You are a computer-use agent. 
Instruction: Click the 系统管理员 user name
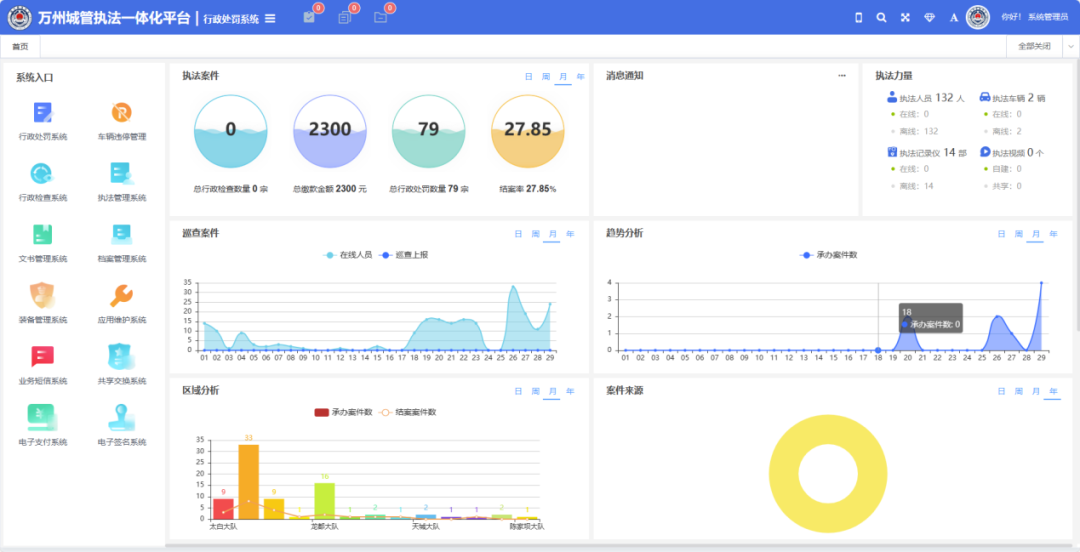pyautogui.click(x=1048, y=17)
